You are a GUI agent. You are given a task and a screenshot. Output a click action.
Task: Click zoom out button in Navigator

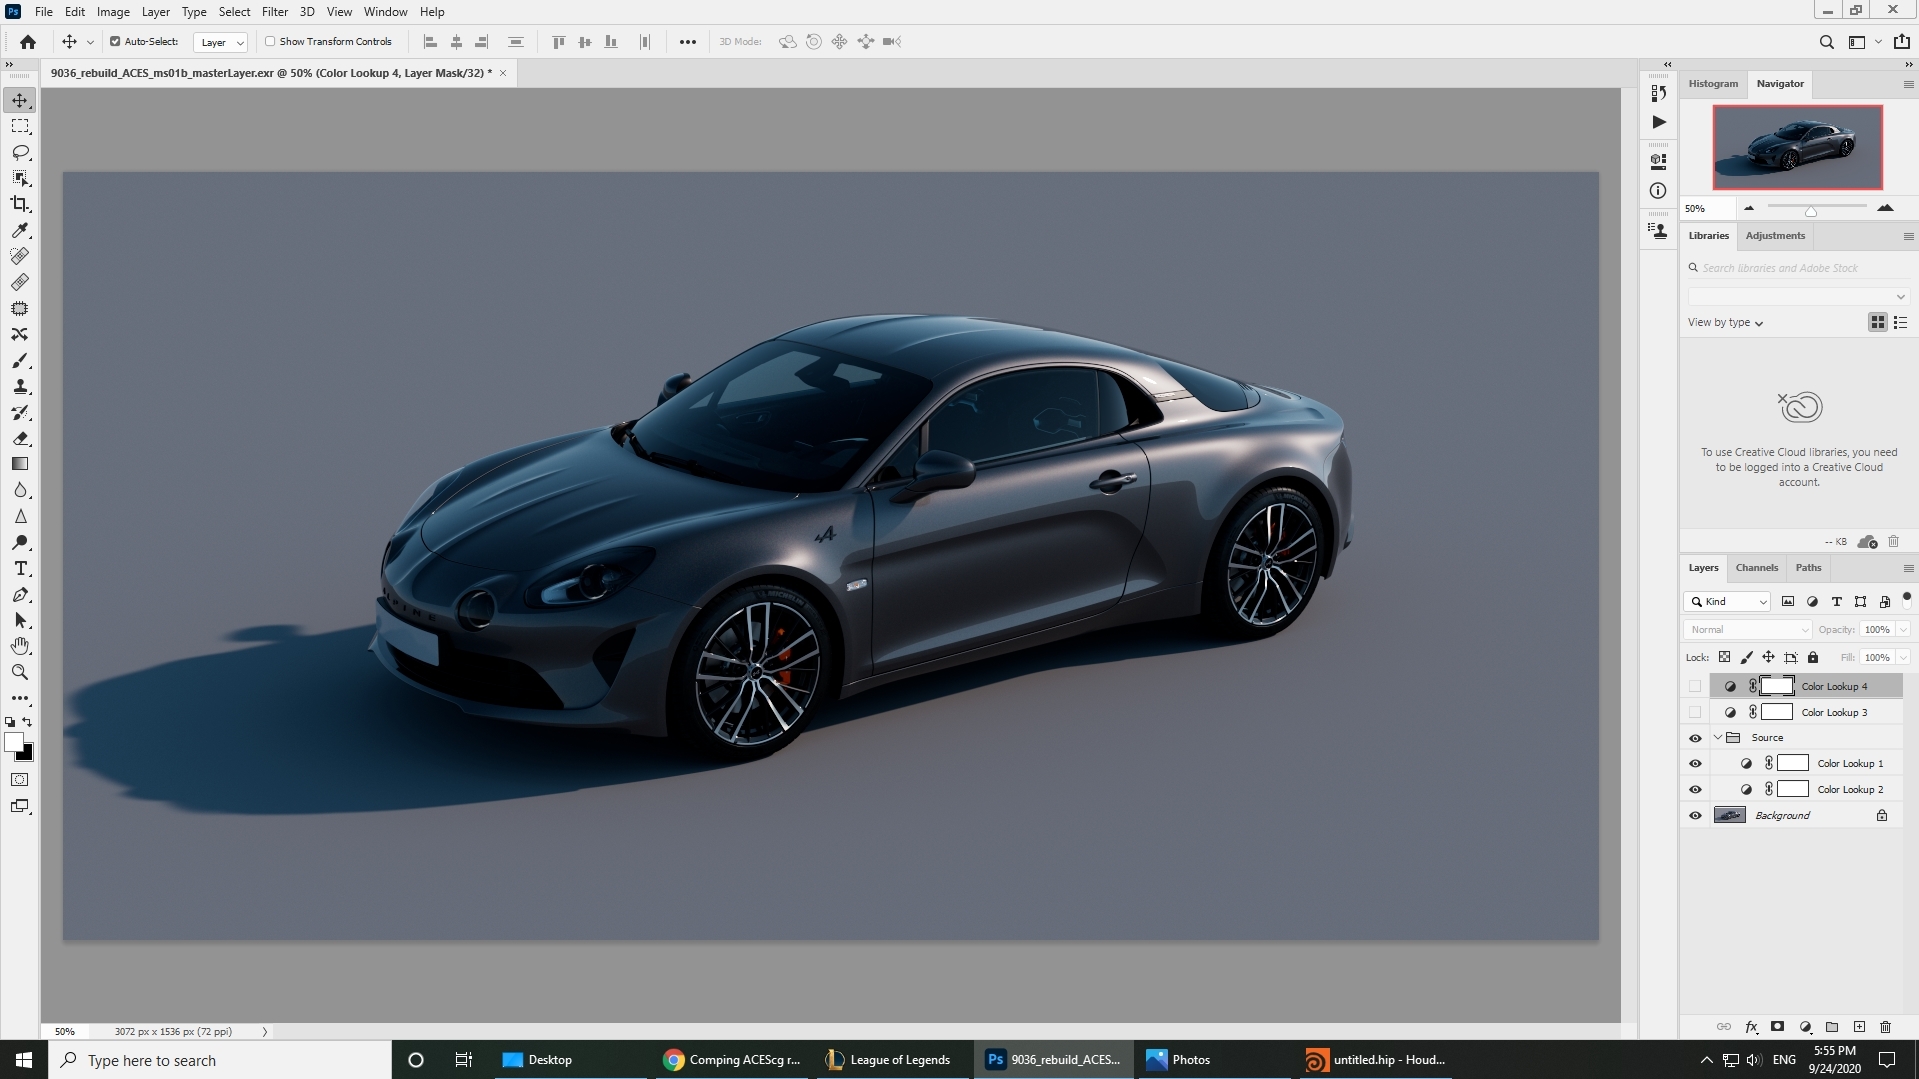(x=1749, y=208)
